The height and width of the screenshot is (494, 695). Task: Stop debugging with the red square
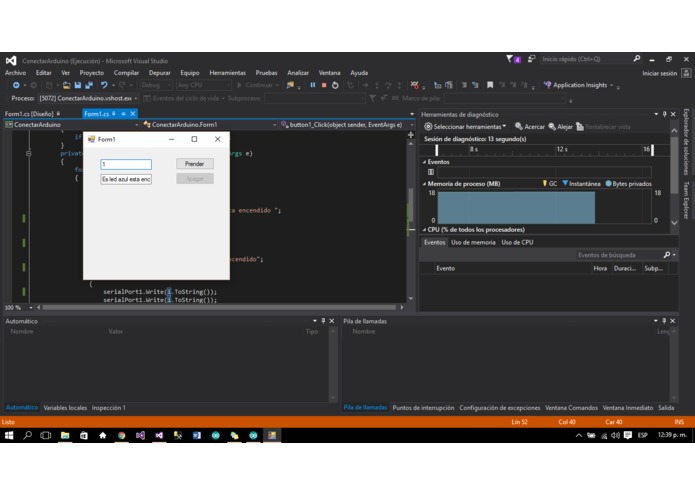(324, 85)
